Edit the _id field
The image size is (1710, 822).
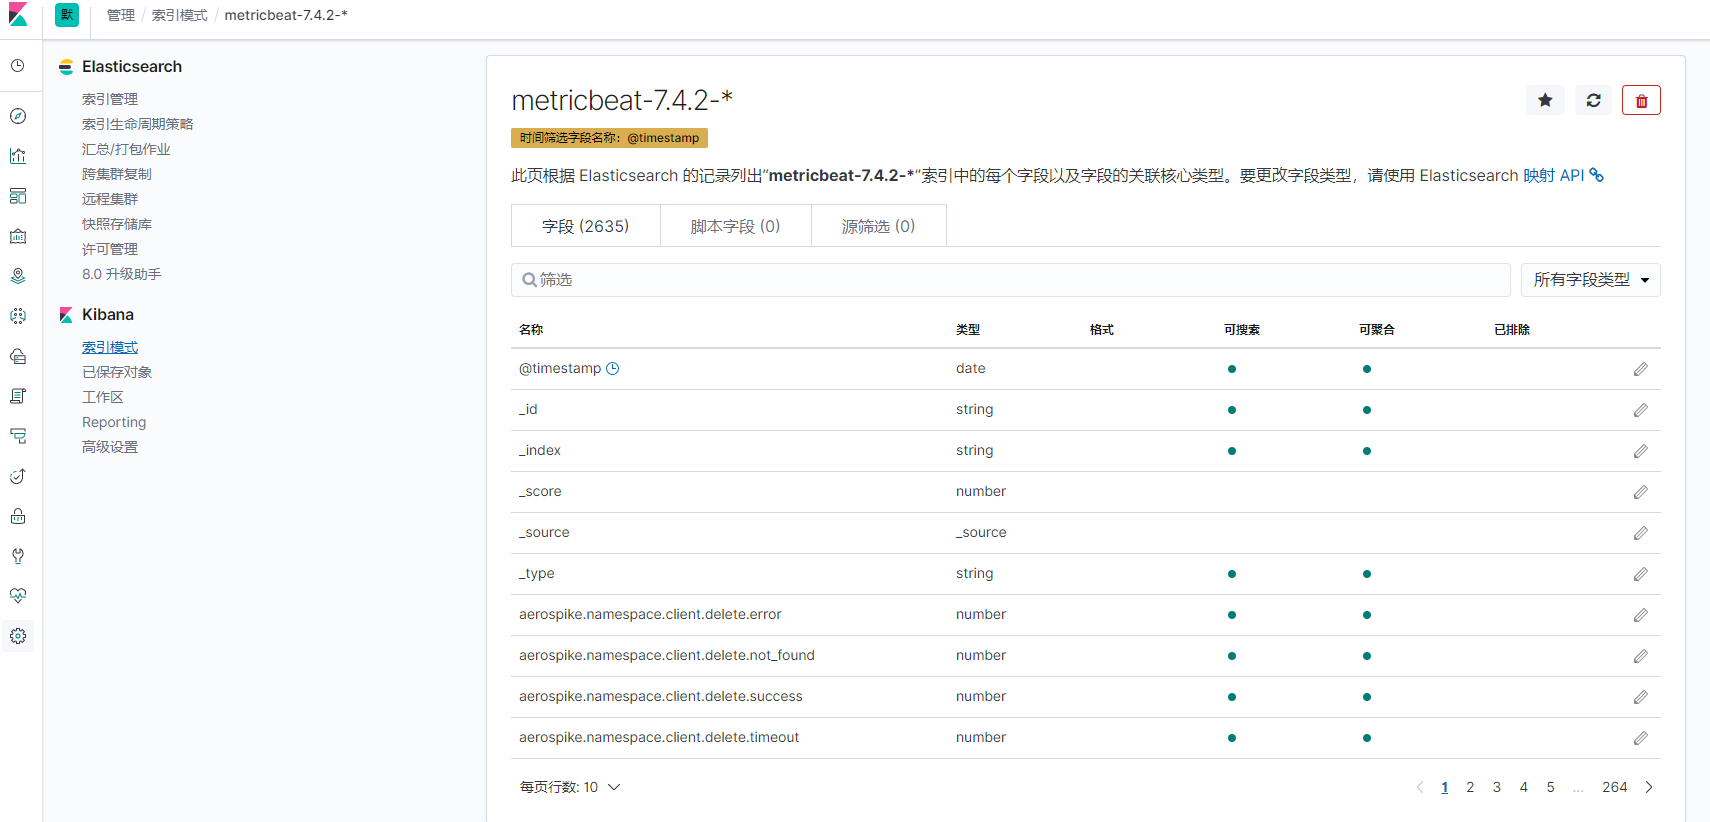point(1641,410)
